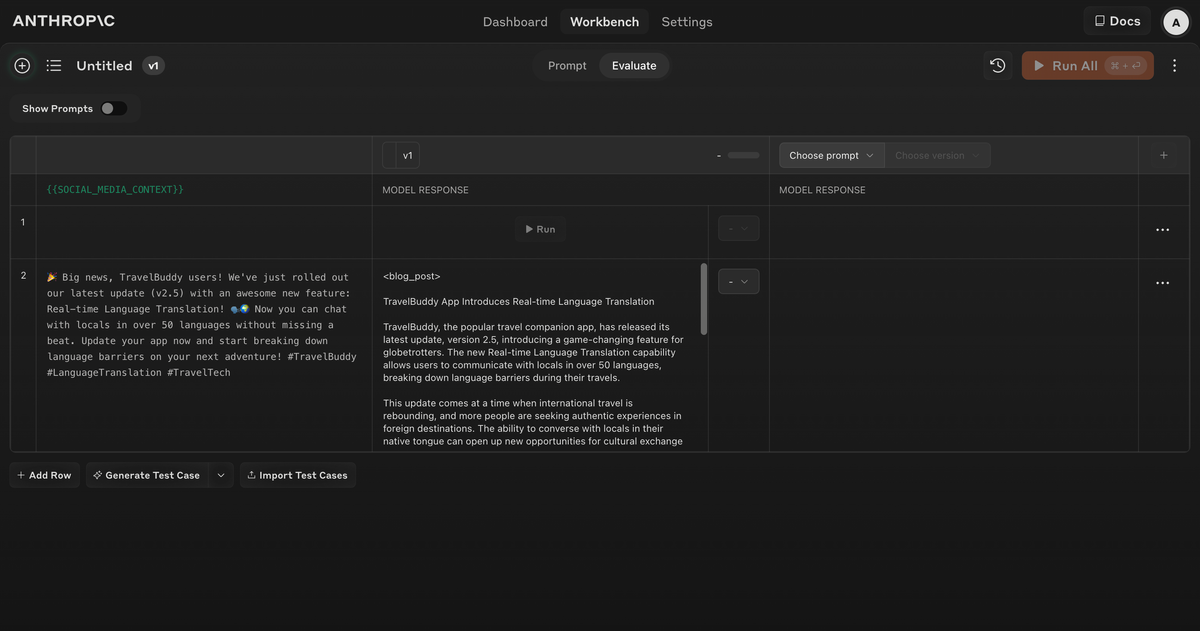
Task: Expand the Choose prompt dropdown
Action: click(831, 156)
